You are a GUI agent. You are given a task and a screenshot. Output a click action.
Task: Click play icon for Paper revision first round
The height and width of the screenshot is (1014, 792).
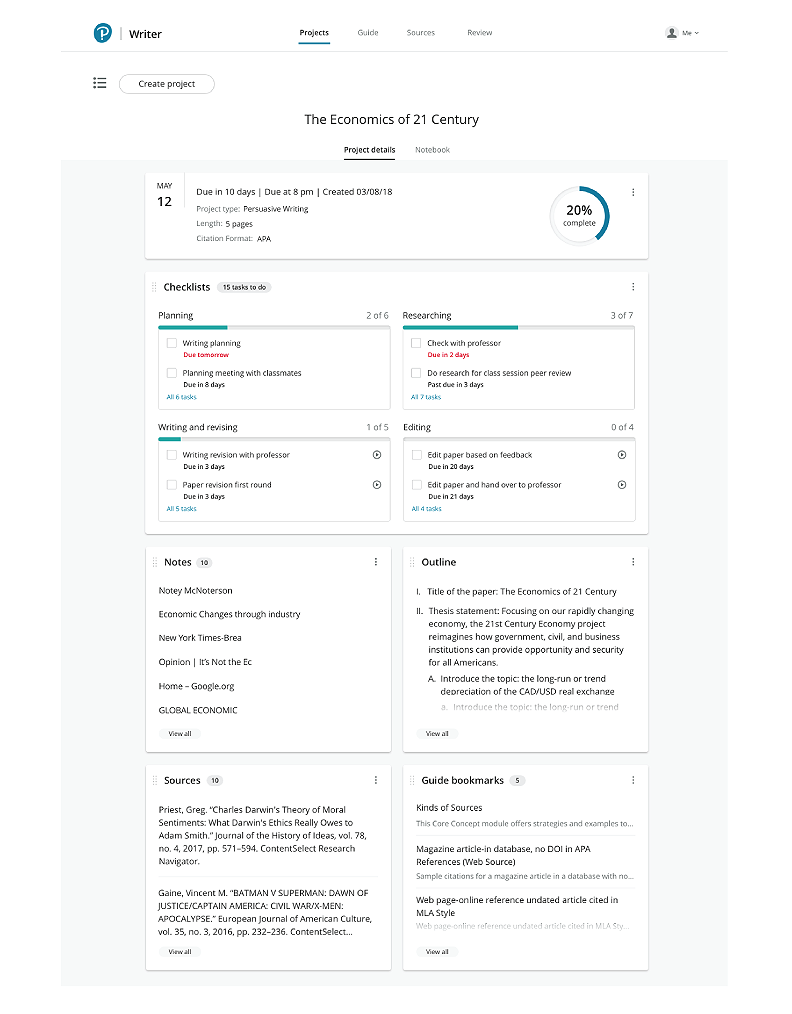[x=377, y=484]
